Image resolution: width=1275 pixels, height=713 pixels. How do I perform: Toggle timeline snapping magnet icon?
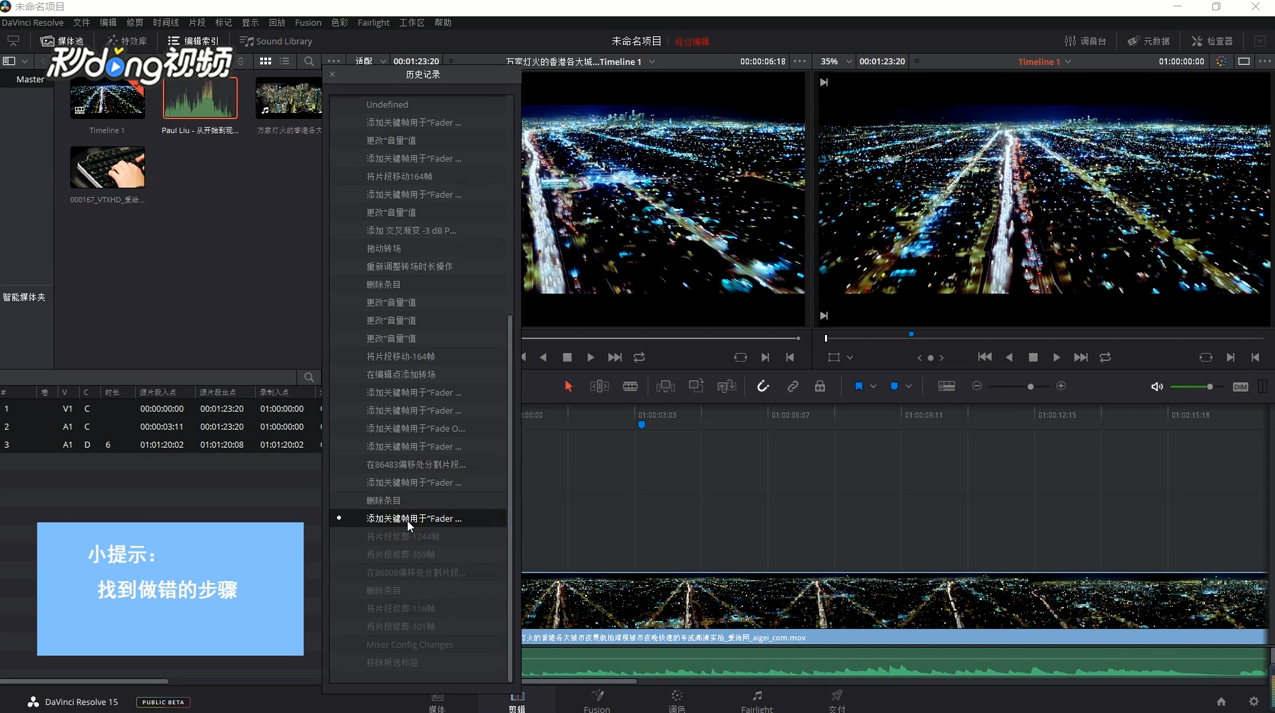click(x=763, y=387)
